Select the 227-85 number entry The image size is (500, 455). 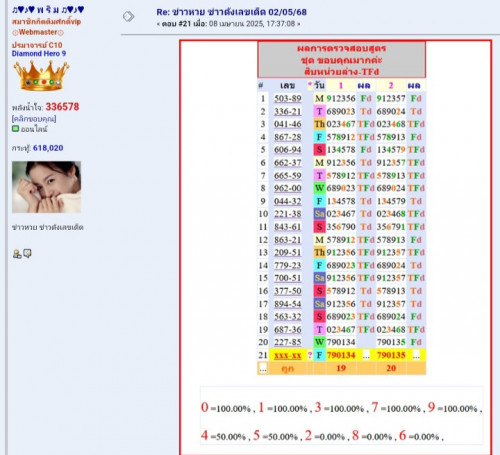click(x=288, y=342)
